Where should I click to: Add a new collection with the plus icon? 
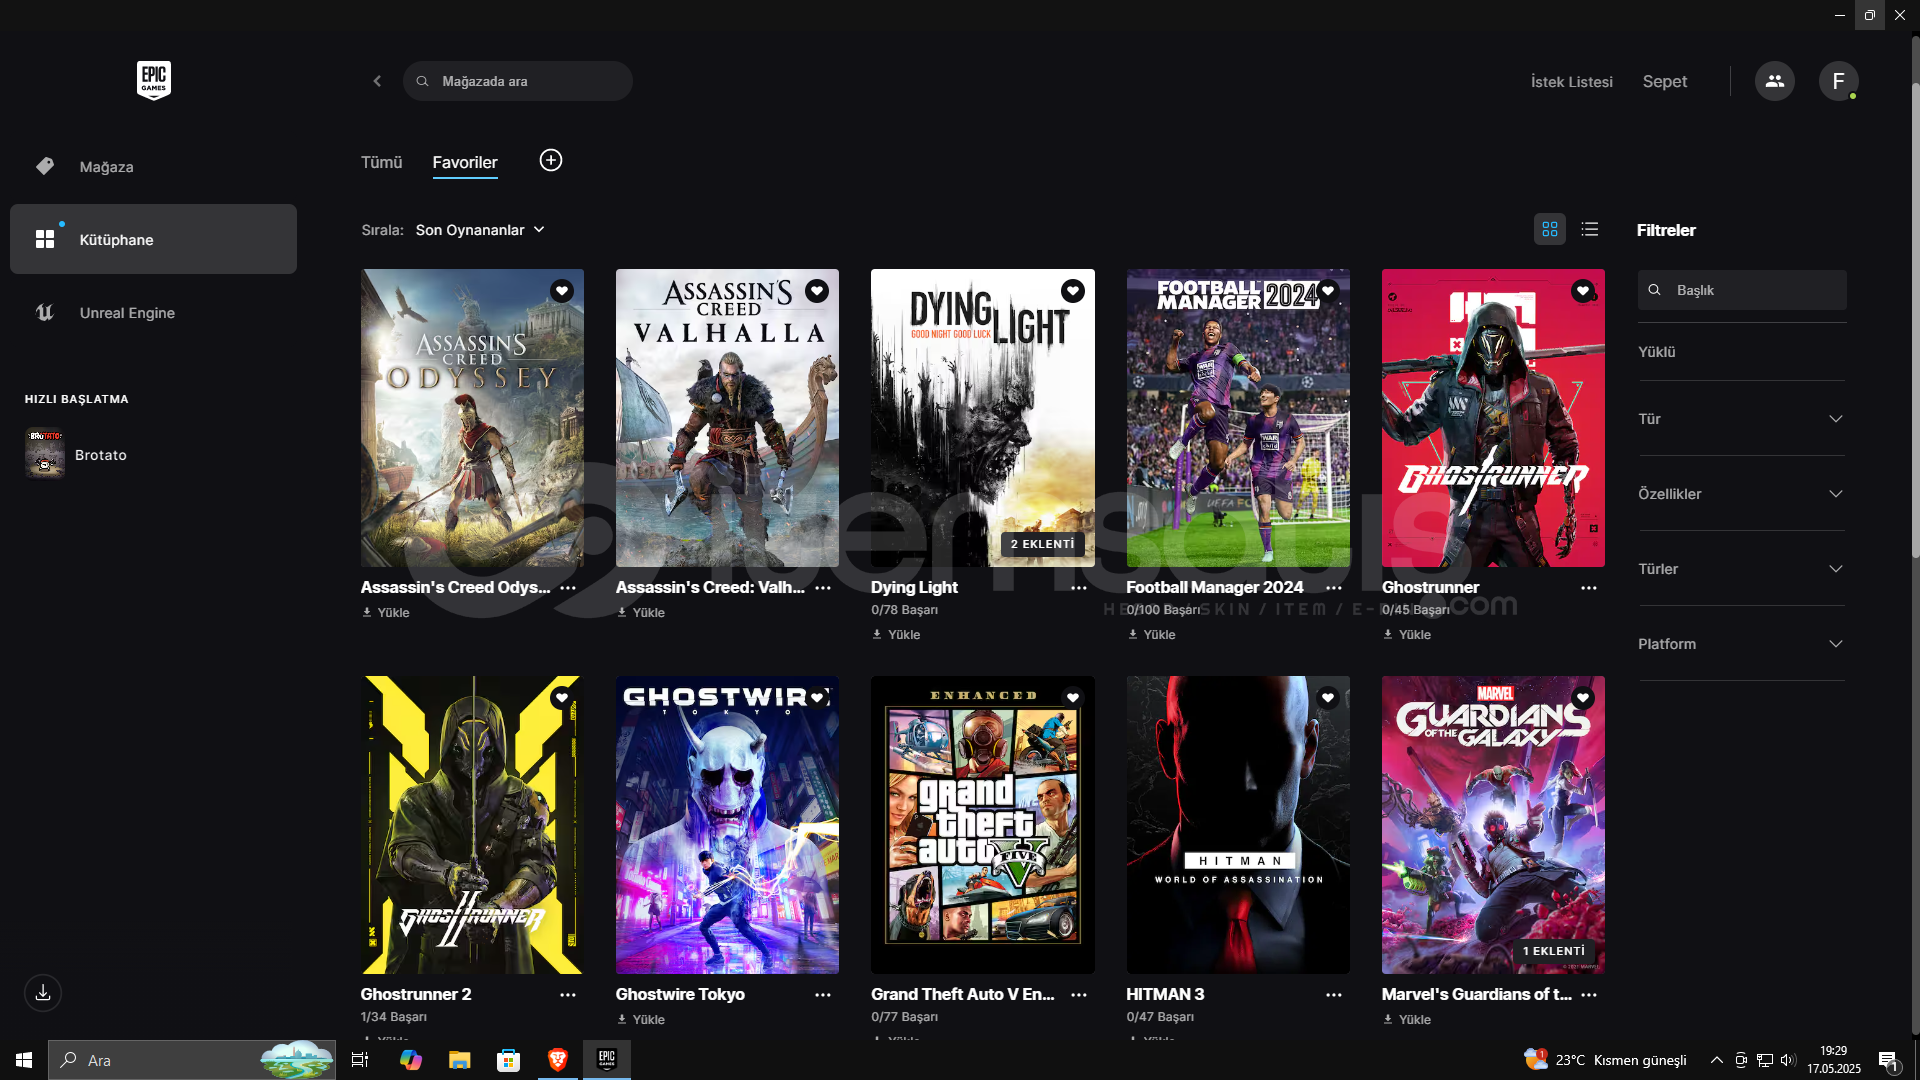tap(551, 160)
